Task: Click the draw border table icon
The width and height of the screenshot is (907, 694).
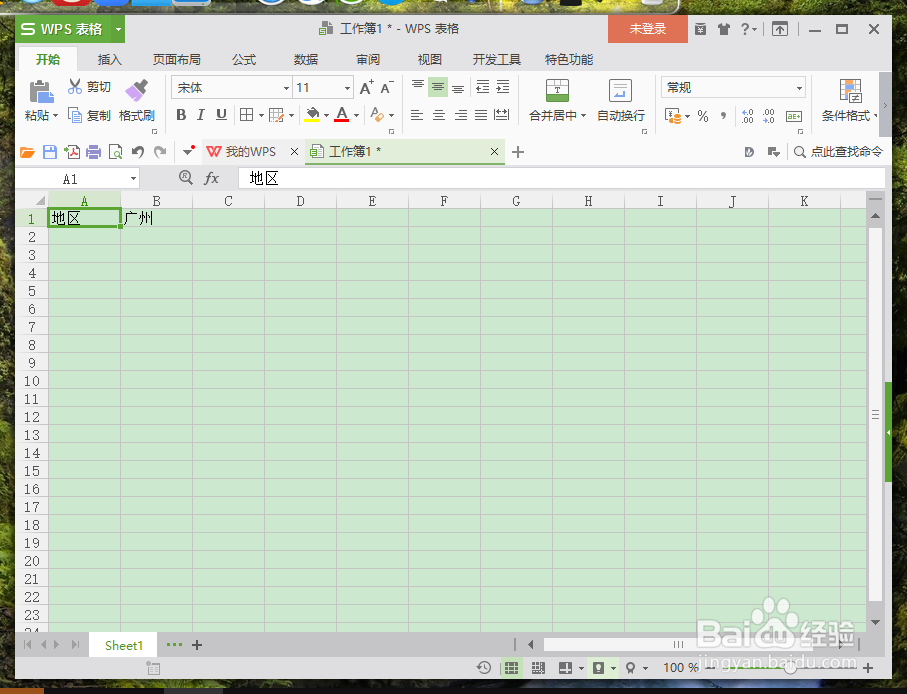Action: [x=276, y=115]
